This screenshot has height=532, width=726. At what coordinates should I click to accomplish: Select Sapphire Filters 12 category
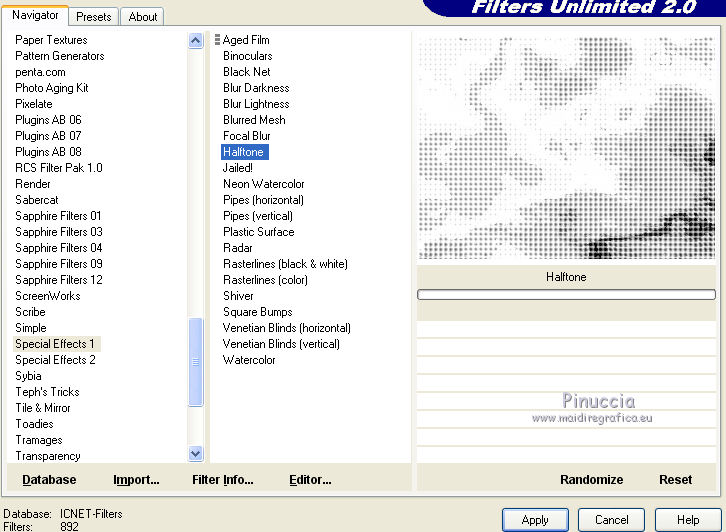coord(59,280)
